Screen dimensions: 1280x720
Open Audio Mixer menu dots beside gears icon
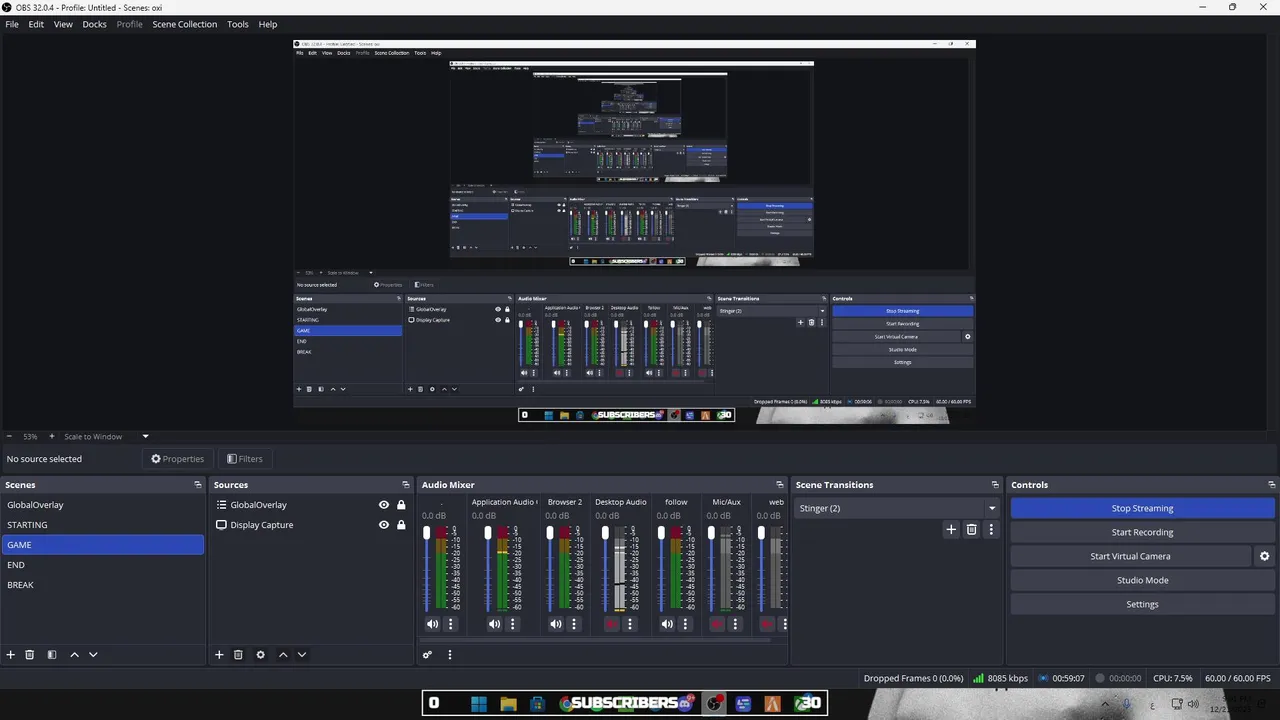[x=449, y=655]
